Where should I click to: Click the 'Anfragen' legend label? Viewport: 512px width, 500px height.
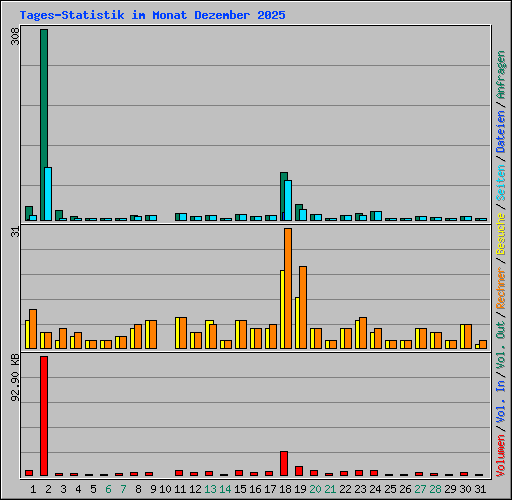pyautogui.click(x=501, y=75)
